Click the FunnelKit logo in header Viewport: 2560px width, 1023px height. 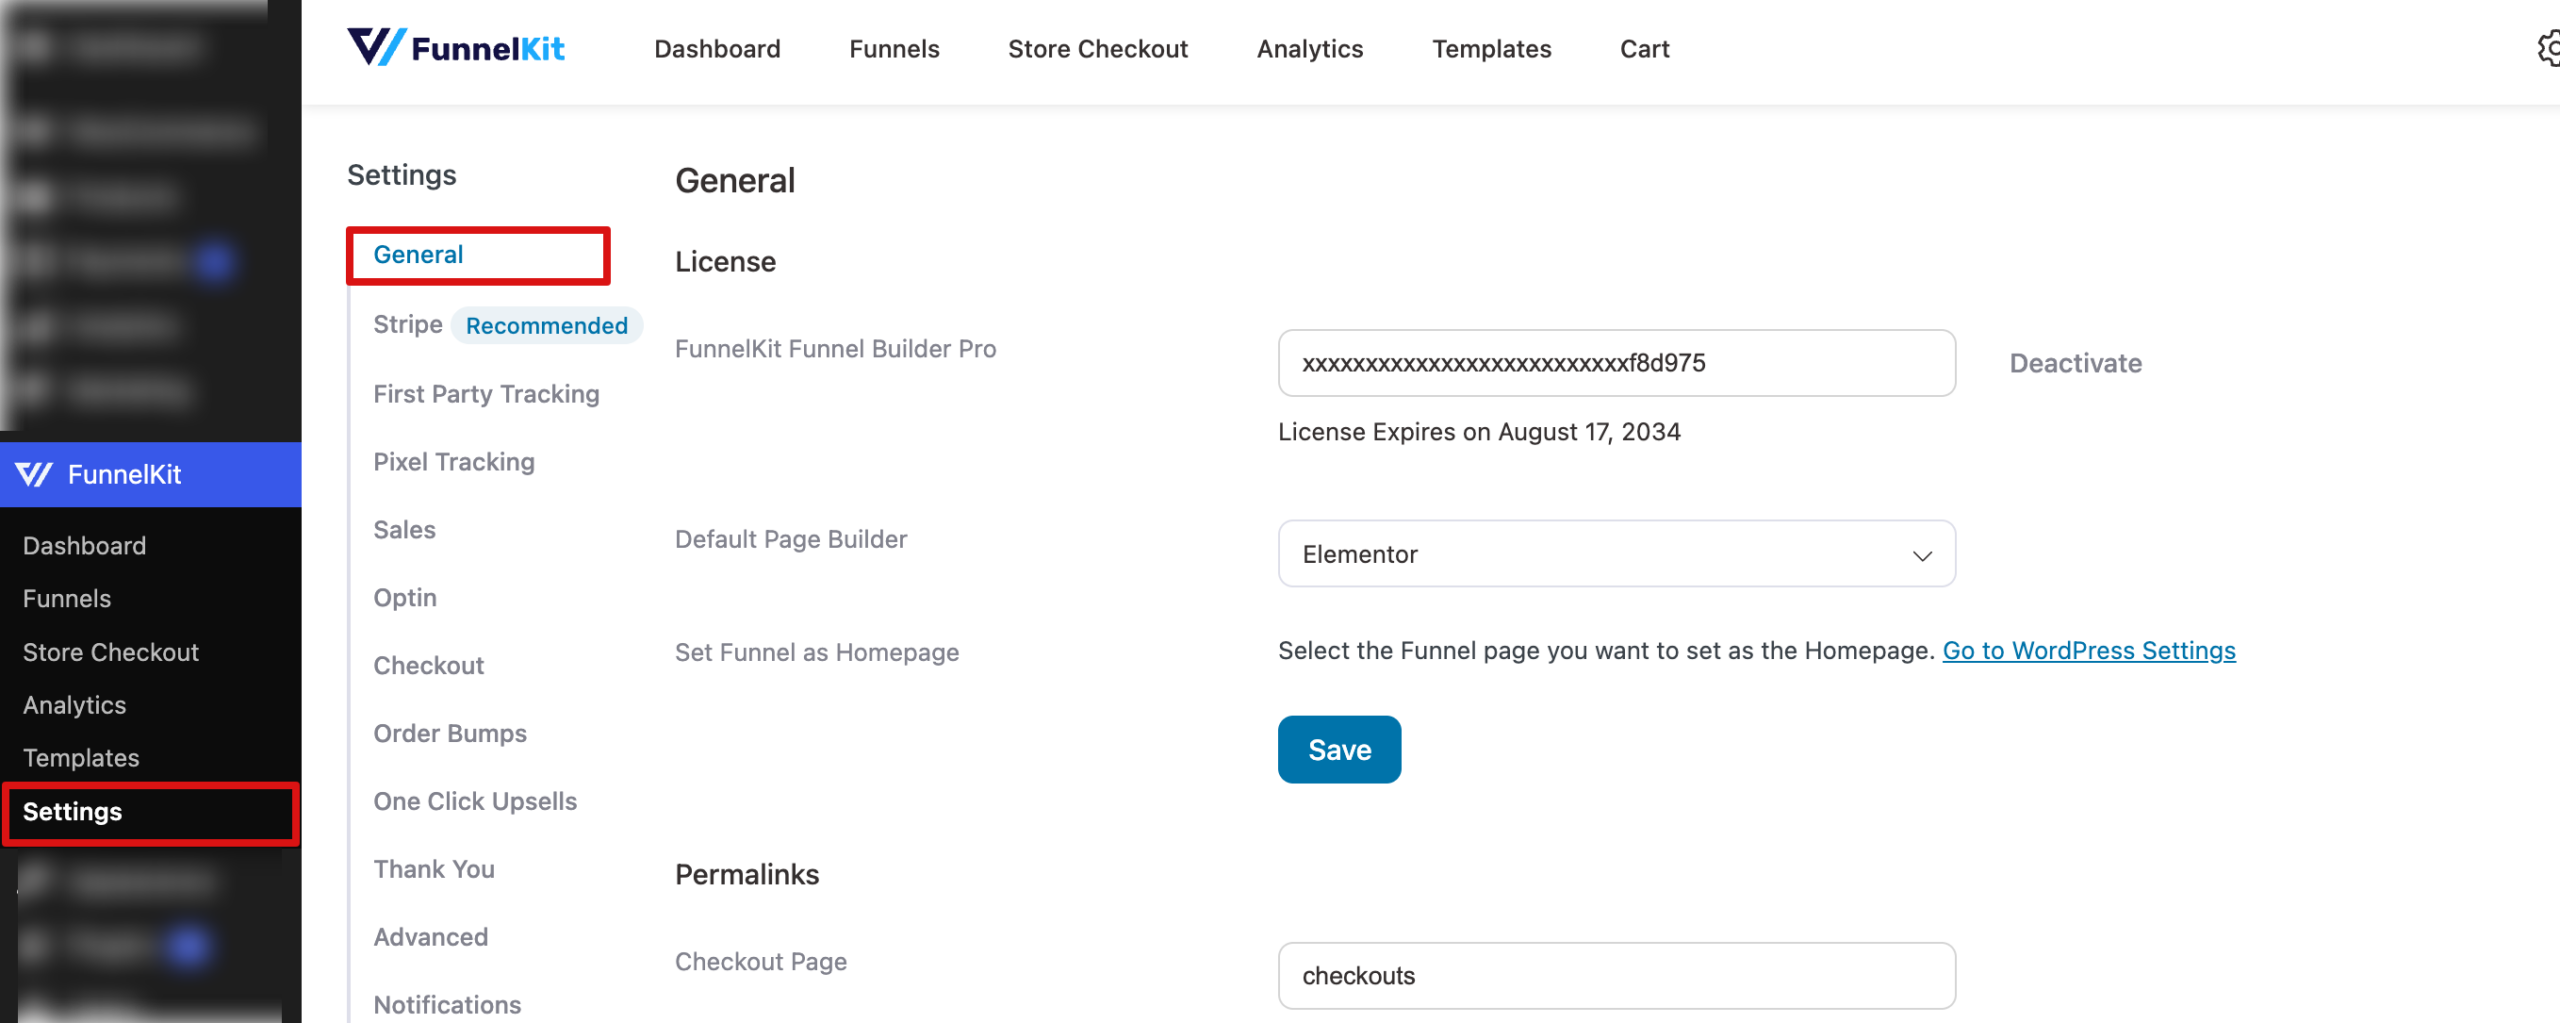pyautogui.click(x=456, y=48)
